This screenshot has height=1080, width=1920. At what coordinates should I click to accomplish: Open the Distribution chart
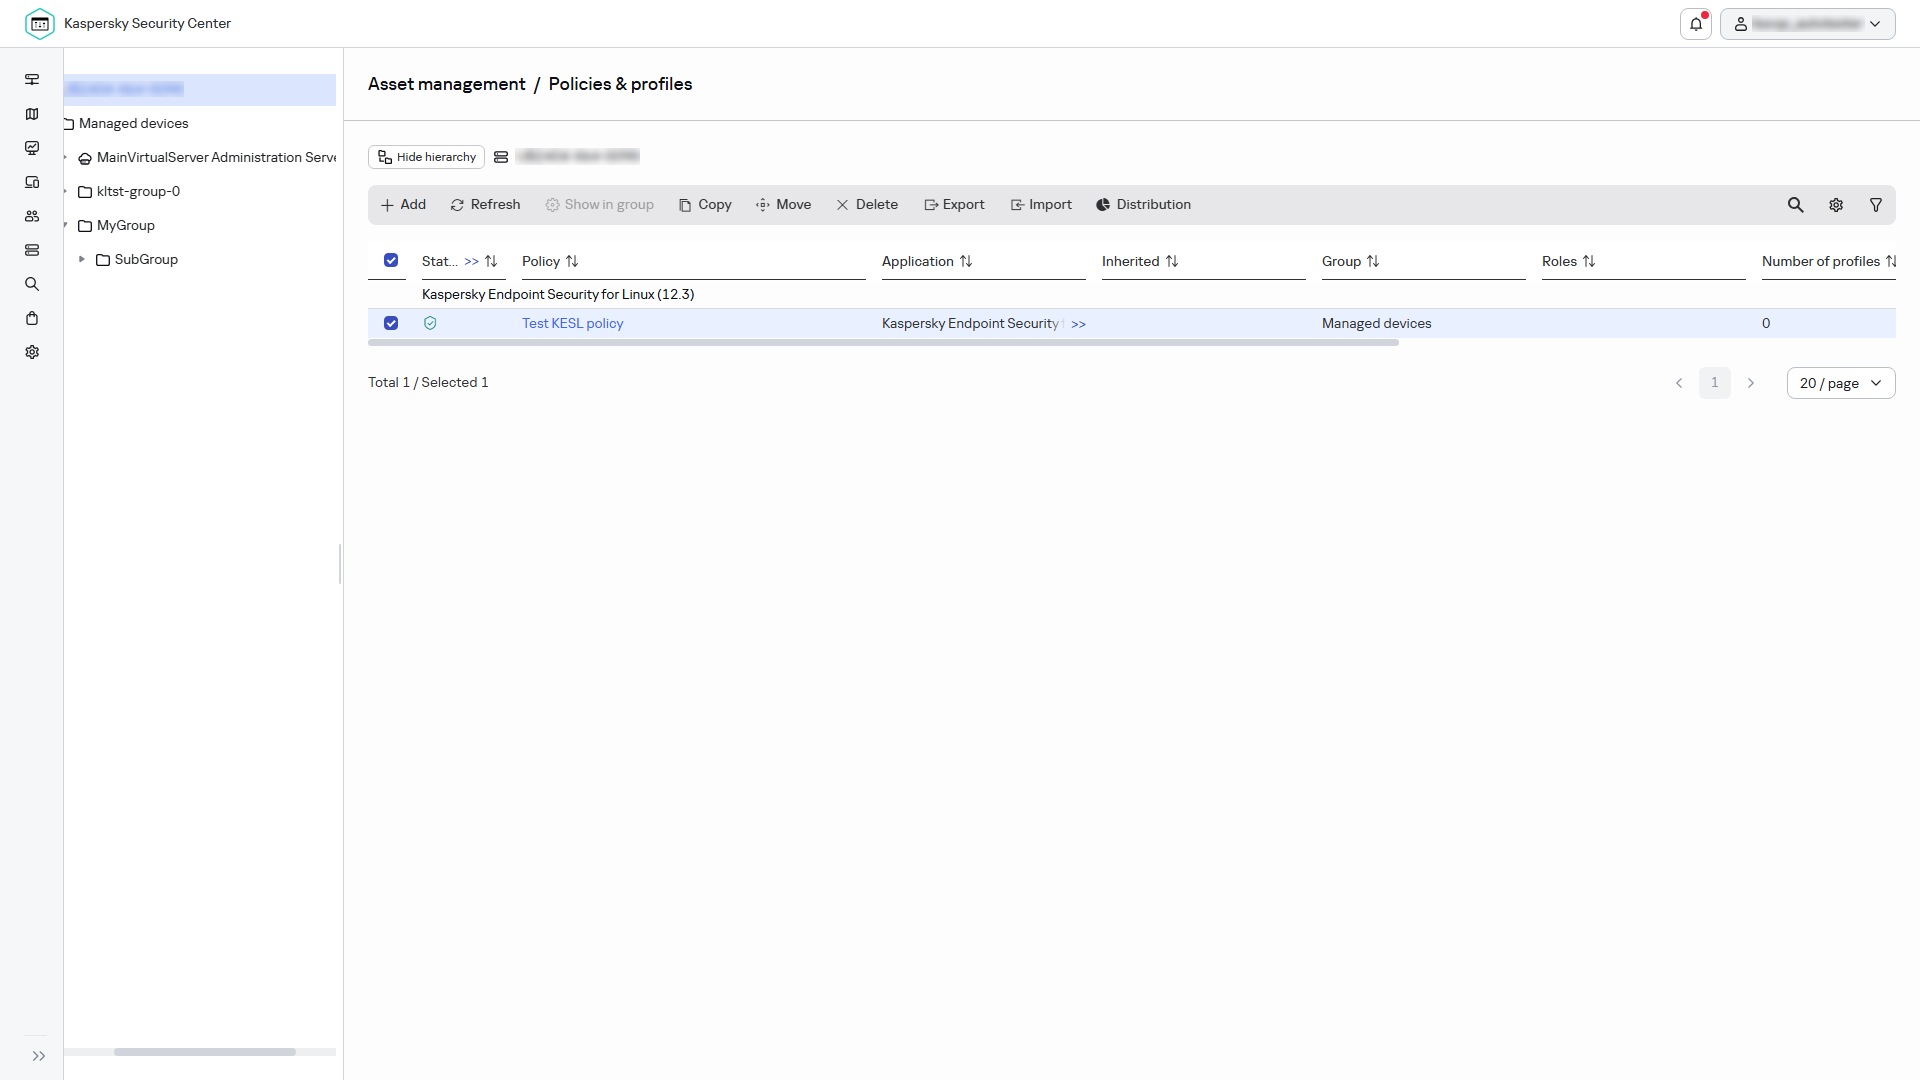pyautogui.click(x=1143, y=205)
